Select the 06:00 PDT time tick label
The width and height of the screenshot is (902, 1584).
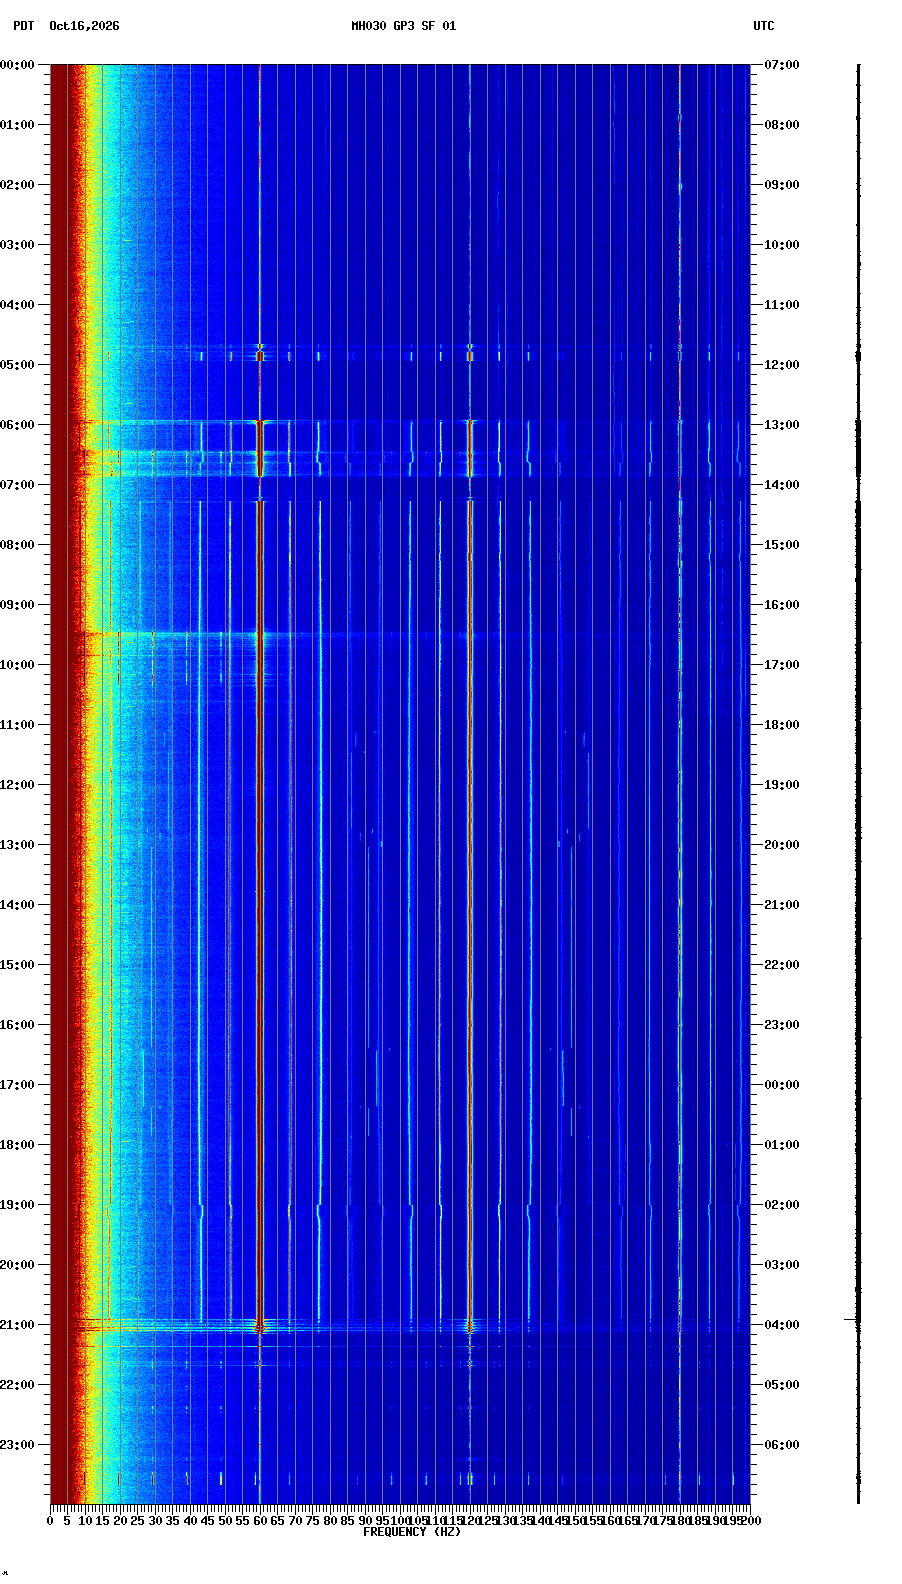17,425
